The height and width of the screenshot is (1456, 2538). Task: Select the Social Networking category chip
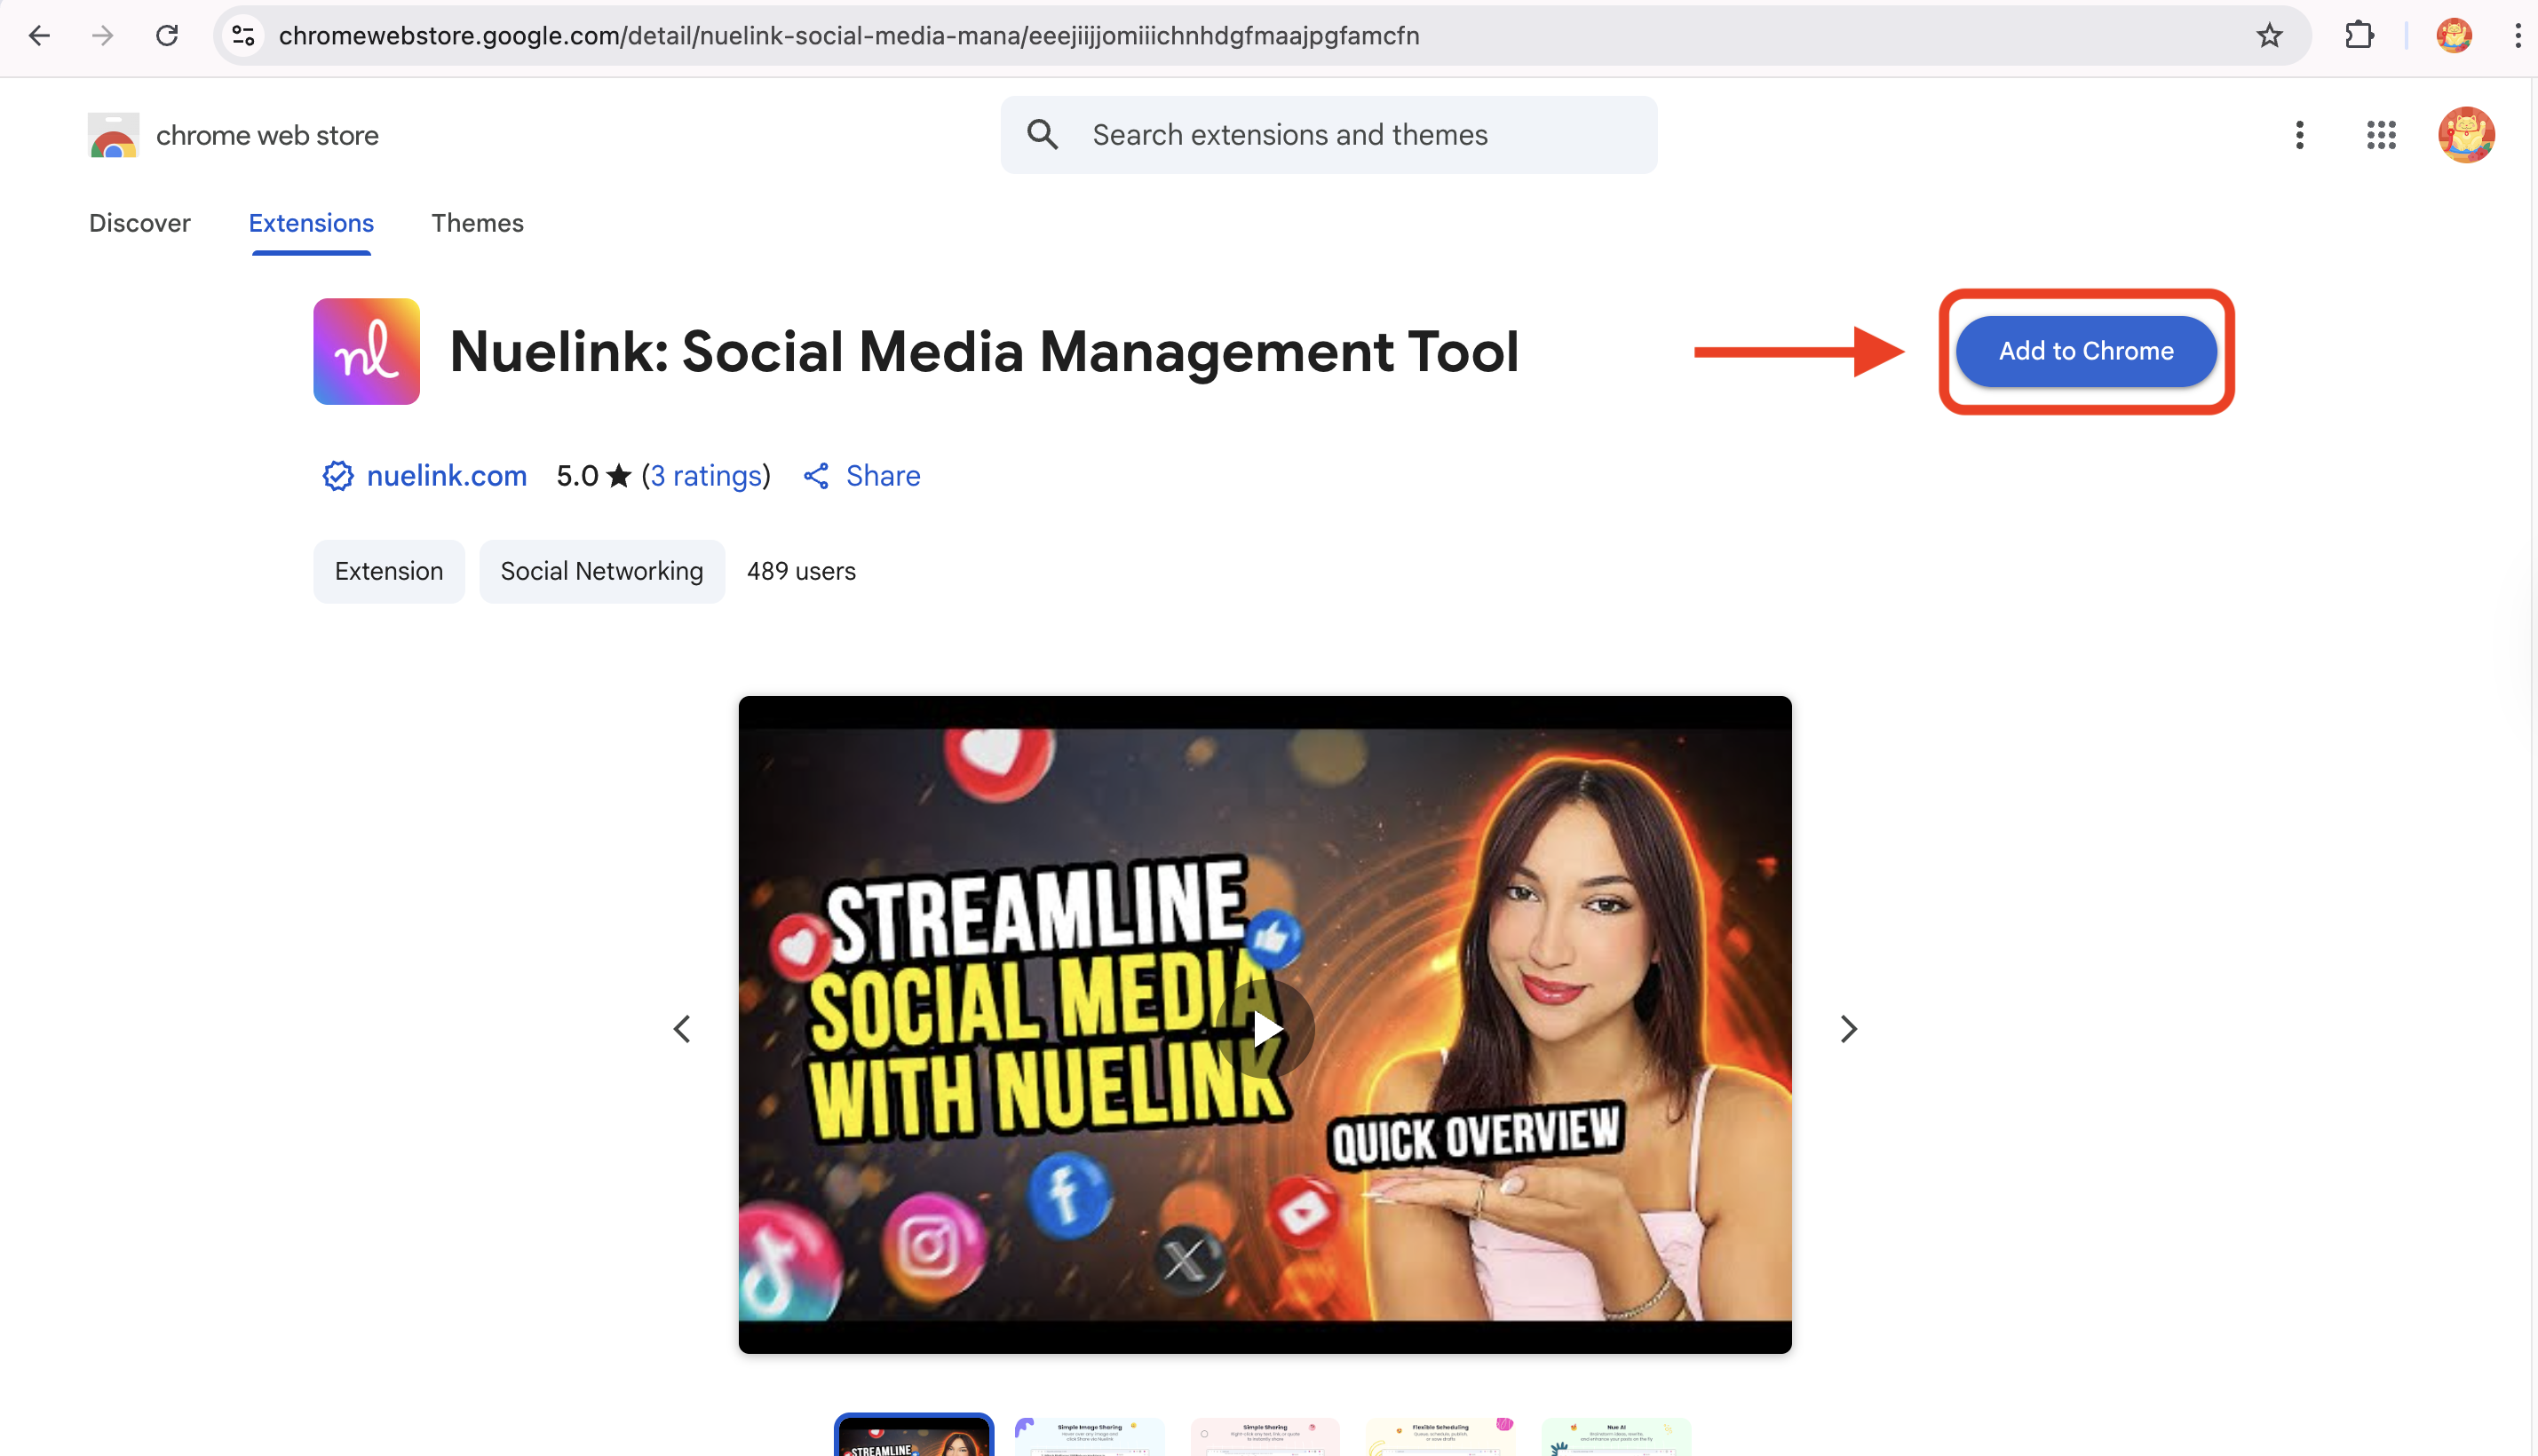[601, 571]
